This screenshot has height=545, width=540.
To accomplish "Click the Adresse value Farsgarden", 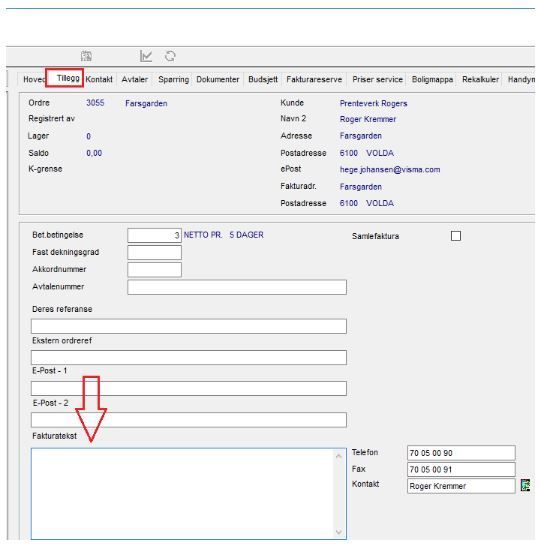I will pyautogui.click(x=360, y=136).
